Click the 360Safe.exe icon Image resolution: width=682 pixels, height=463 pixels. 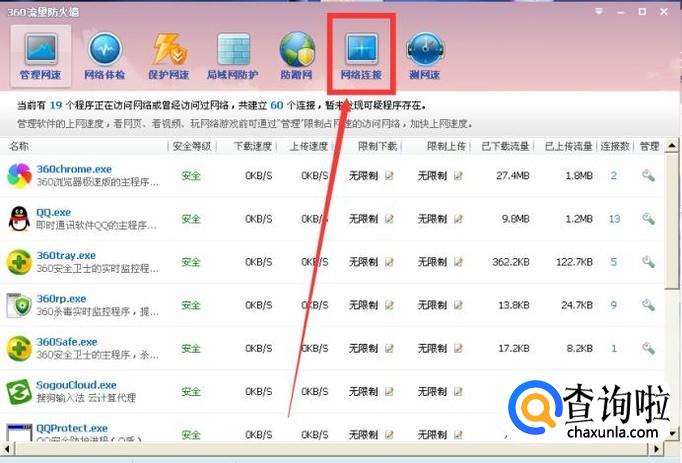point(19,348)
